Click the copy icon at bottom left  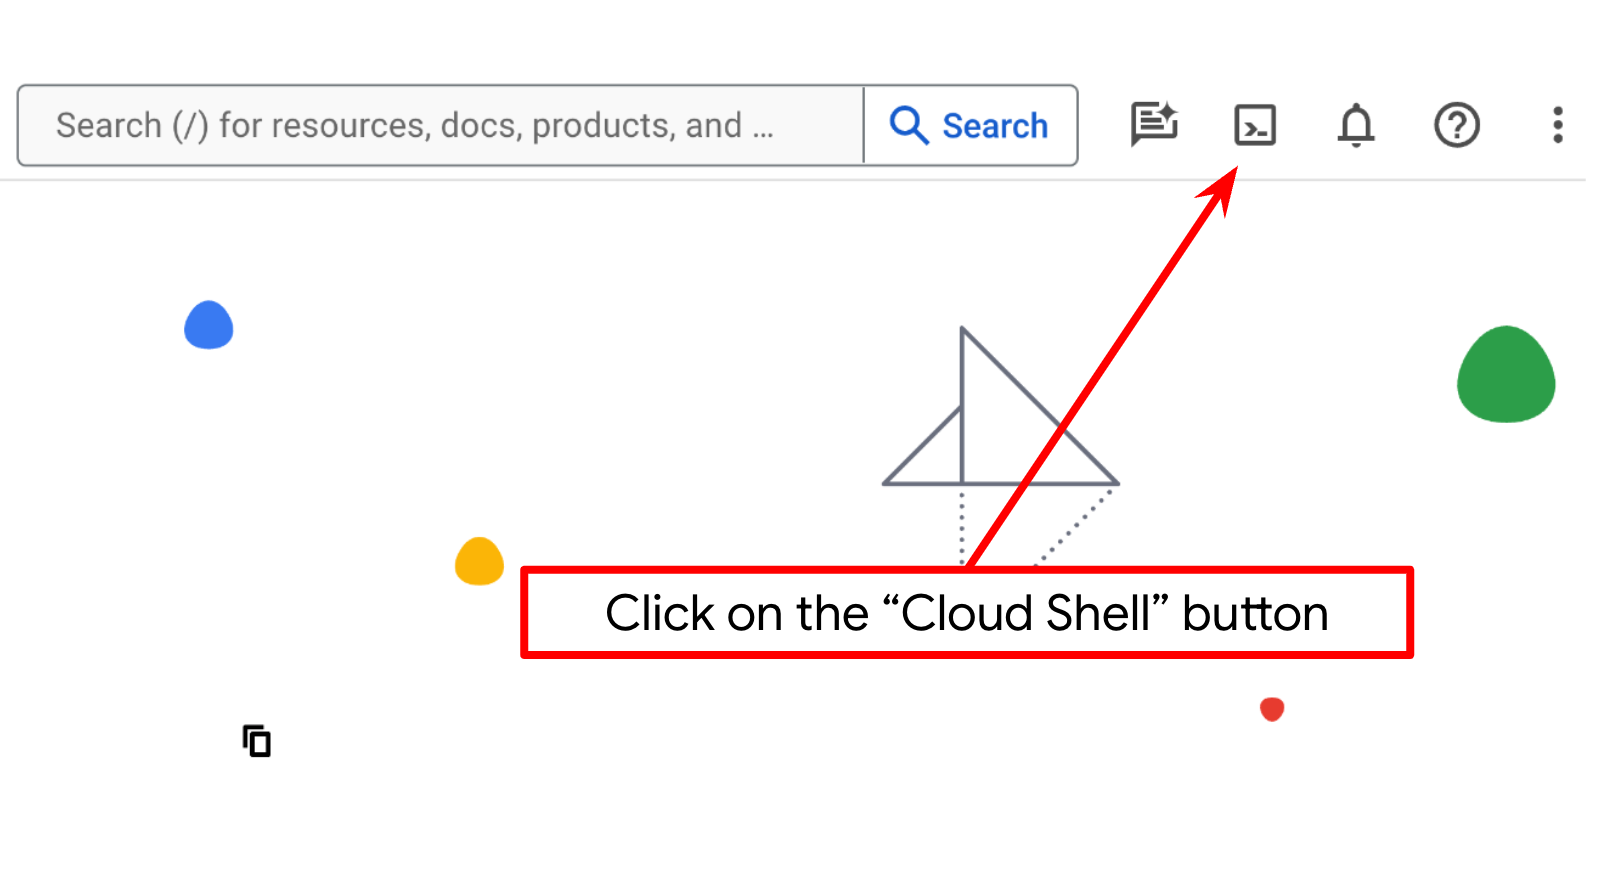click(x=257, y=741)
